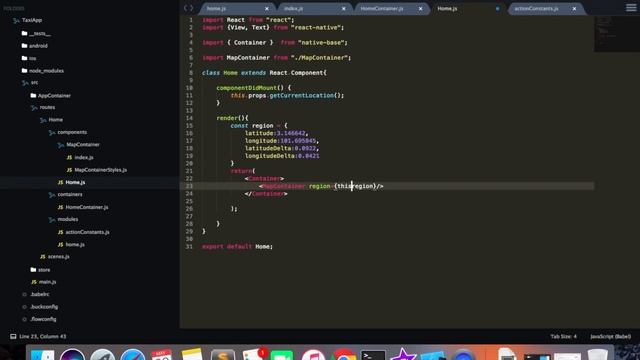Open Finder from the Dock
The height and width of the screenshot is (360, 640).
(42, 355)
